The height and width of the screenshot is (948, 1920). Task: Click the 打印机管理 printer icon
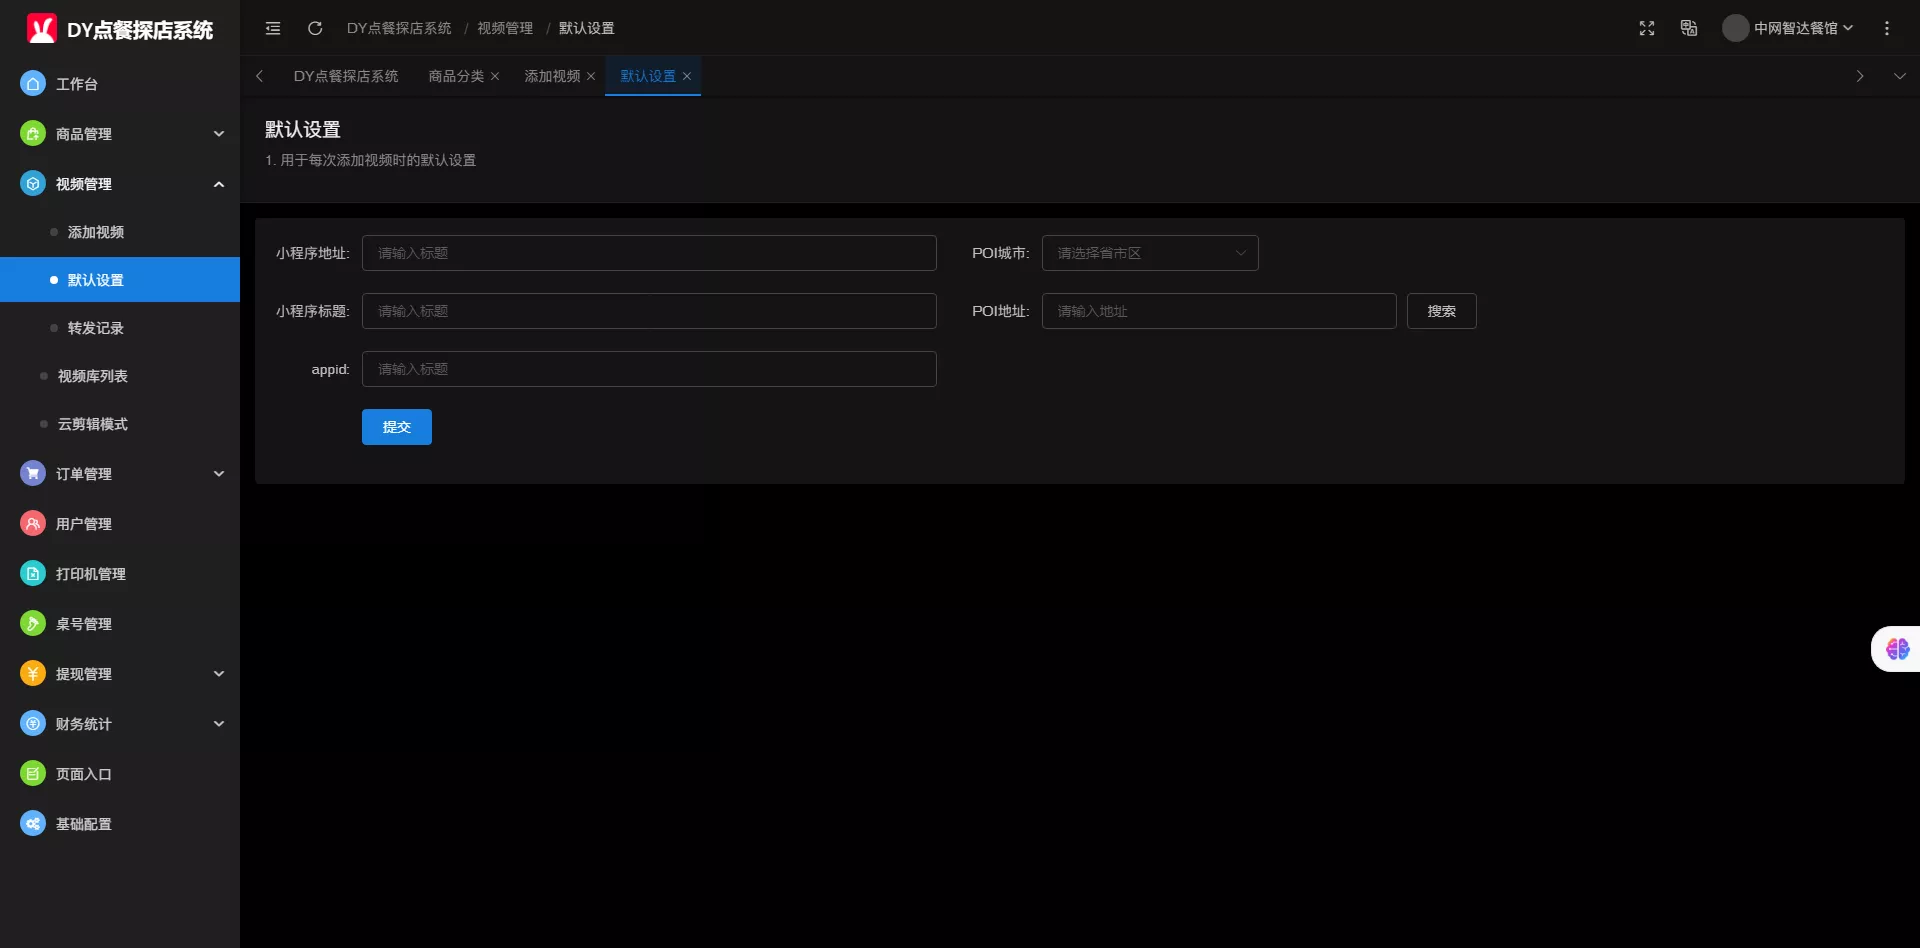click(33, 574)
